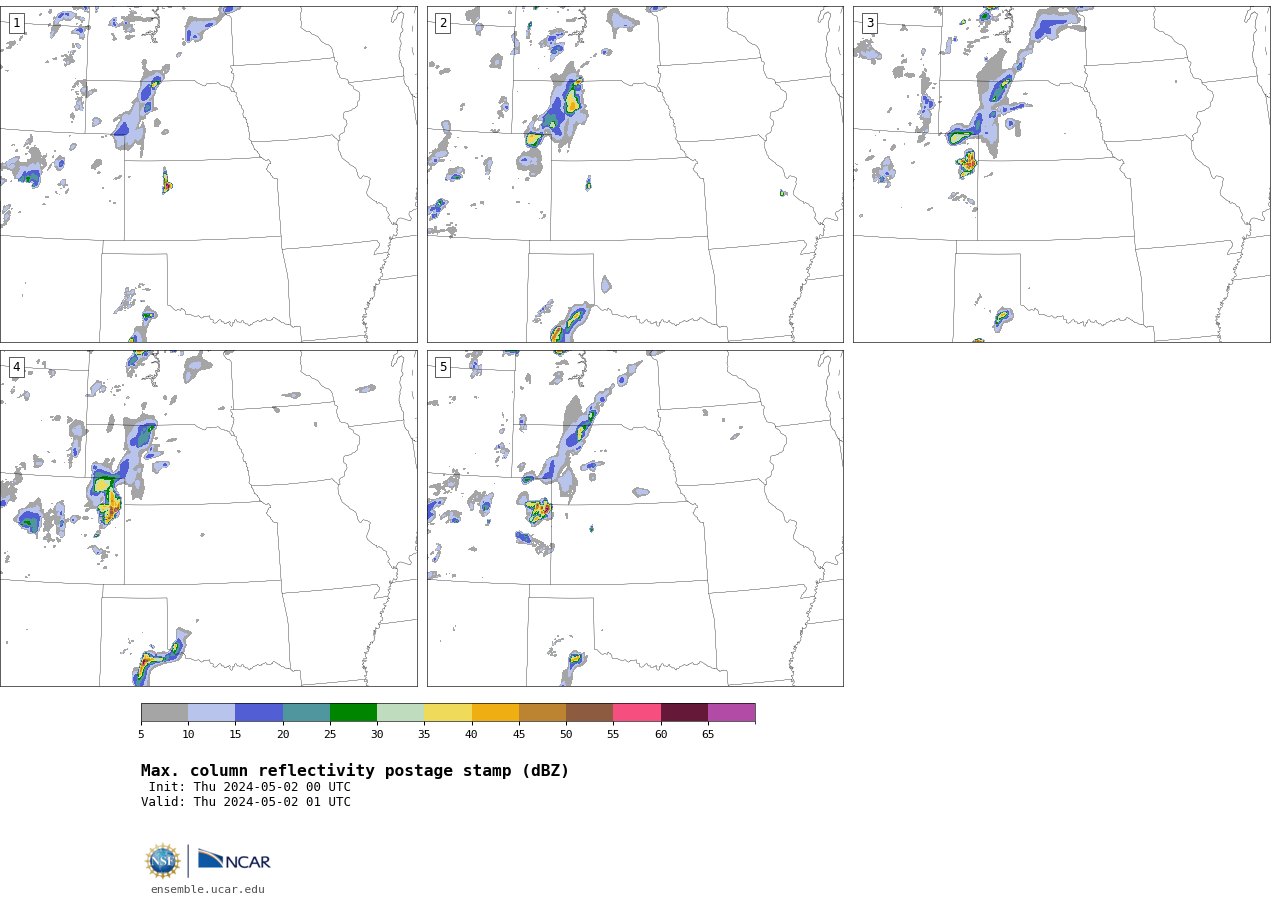The width and height of the screenshot is (1280, 901).
Task: Open ensemble member 4 reflectivity map
Action: coord(208,518)
